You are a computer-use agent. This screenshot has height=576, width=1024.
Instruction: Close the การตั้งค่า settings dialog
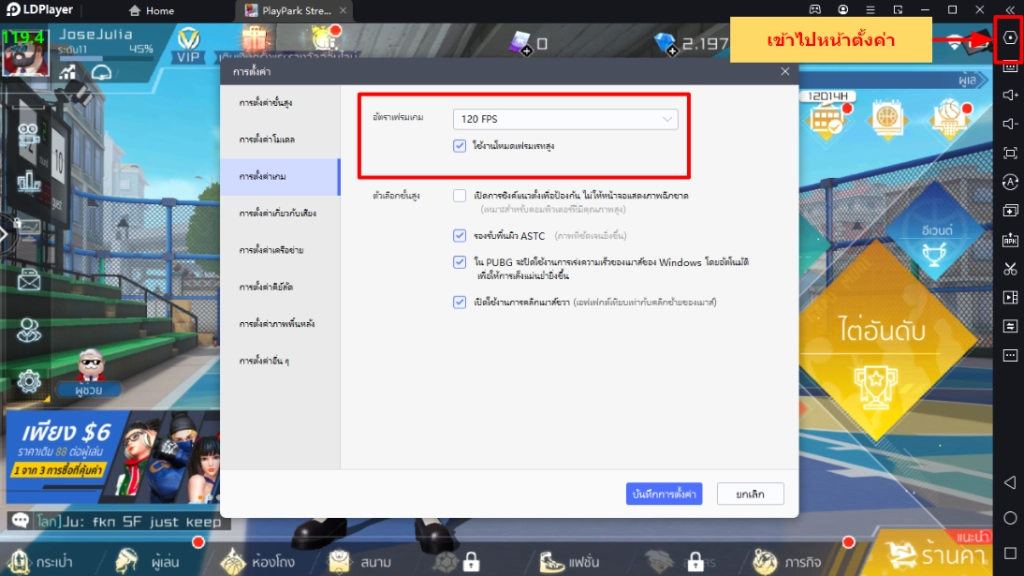click(785, 71)
